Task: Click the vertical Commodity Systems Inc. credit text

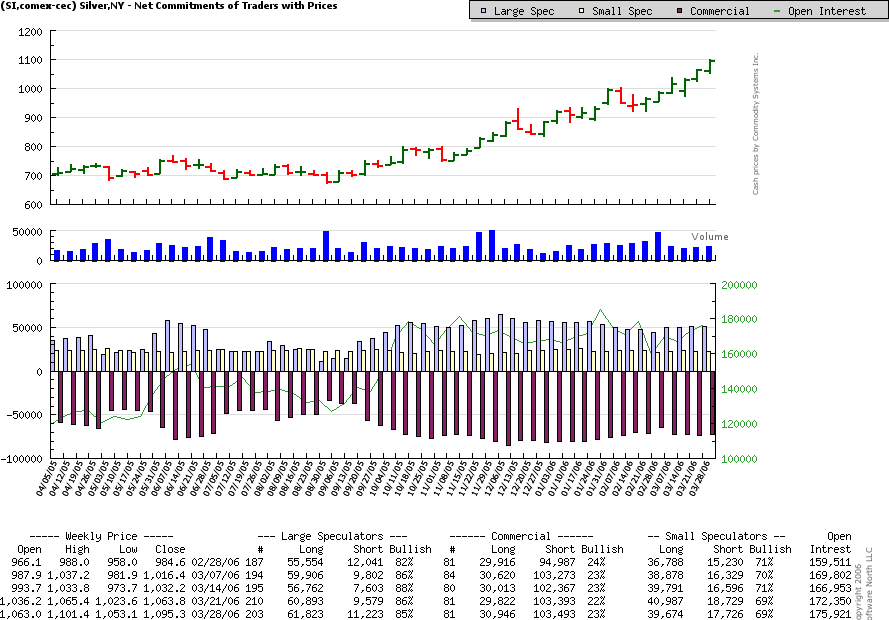Action: pyautogui.click(x=757, y=123)
